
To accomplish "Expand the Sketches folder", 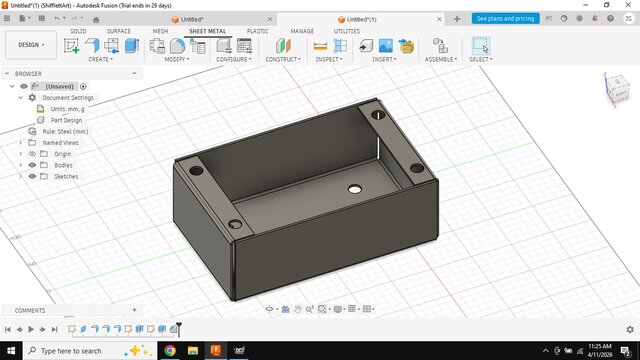I will coord(21,176).
